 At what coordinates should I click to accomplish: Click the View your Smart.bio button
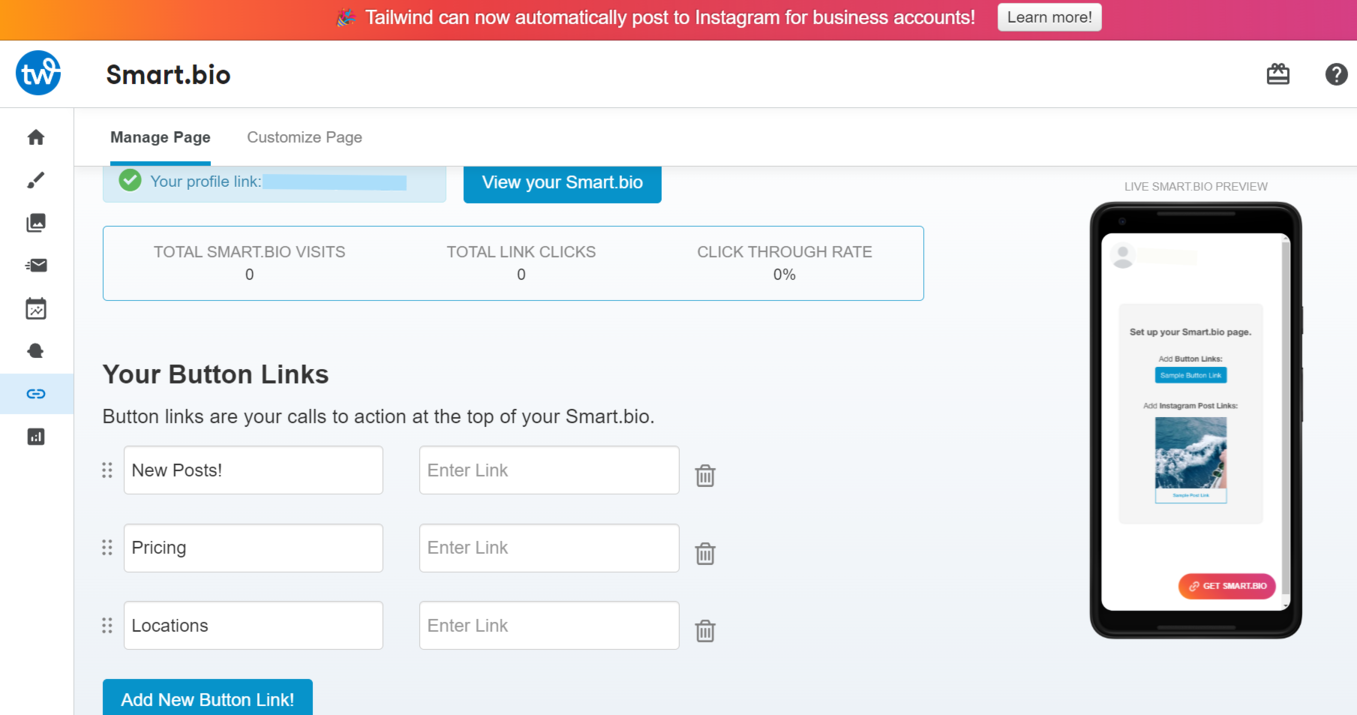(x=562, y=182)
